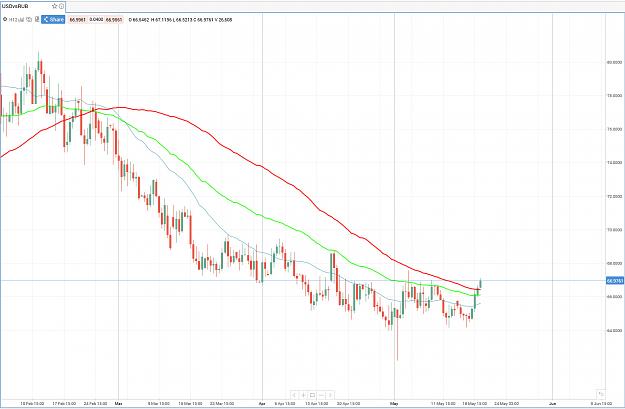Click the zoom-in plus button on chart
The width and height of the screenshot is (625, 409).
303,395
